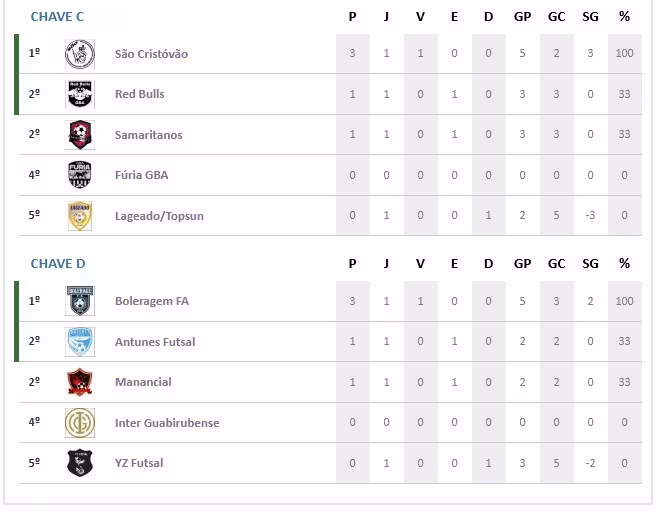The height and width of the screenshot is (514, 662).
Task: Click the Antunes Futsal team logo
Action: (80, 342)
